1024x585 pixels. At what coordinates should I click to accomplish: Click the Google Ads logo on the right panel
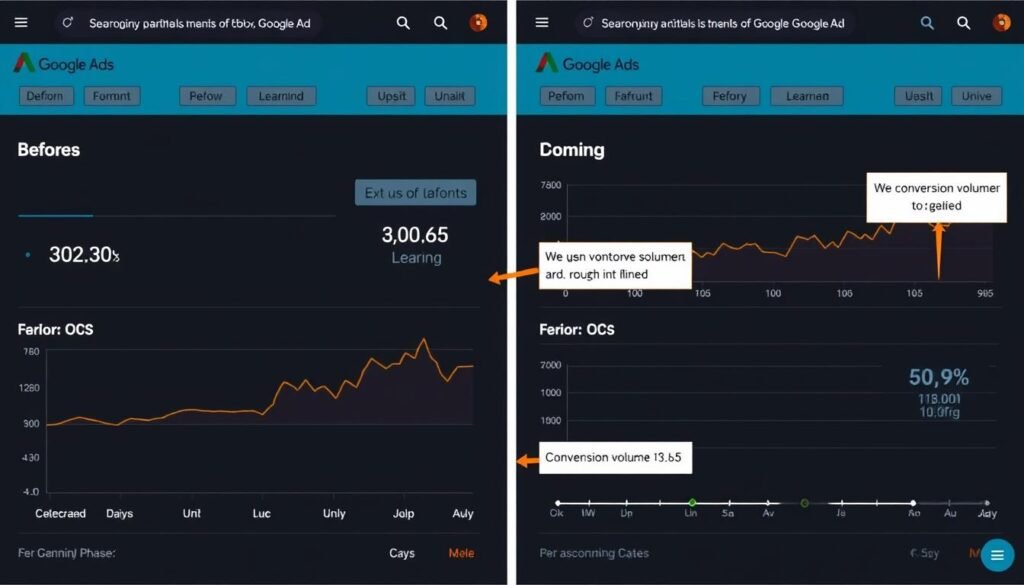click(580, 64)
